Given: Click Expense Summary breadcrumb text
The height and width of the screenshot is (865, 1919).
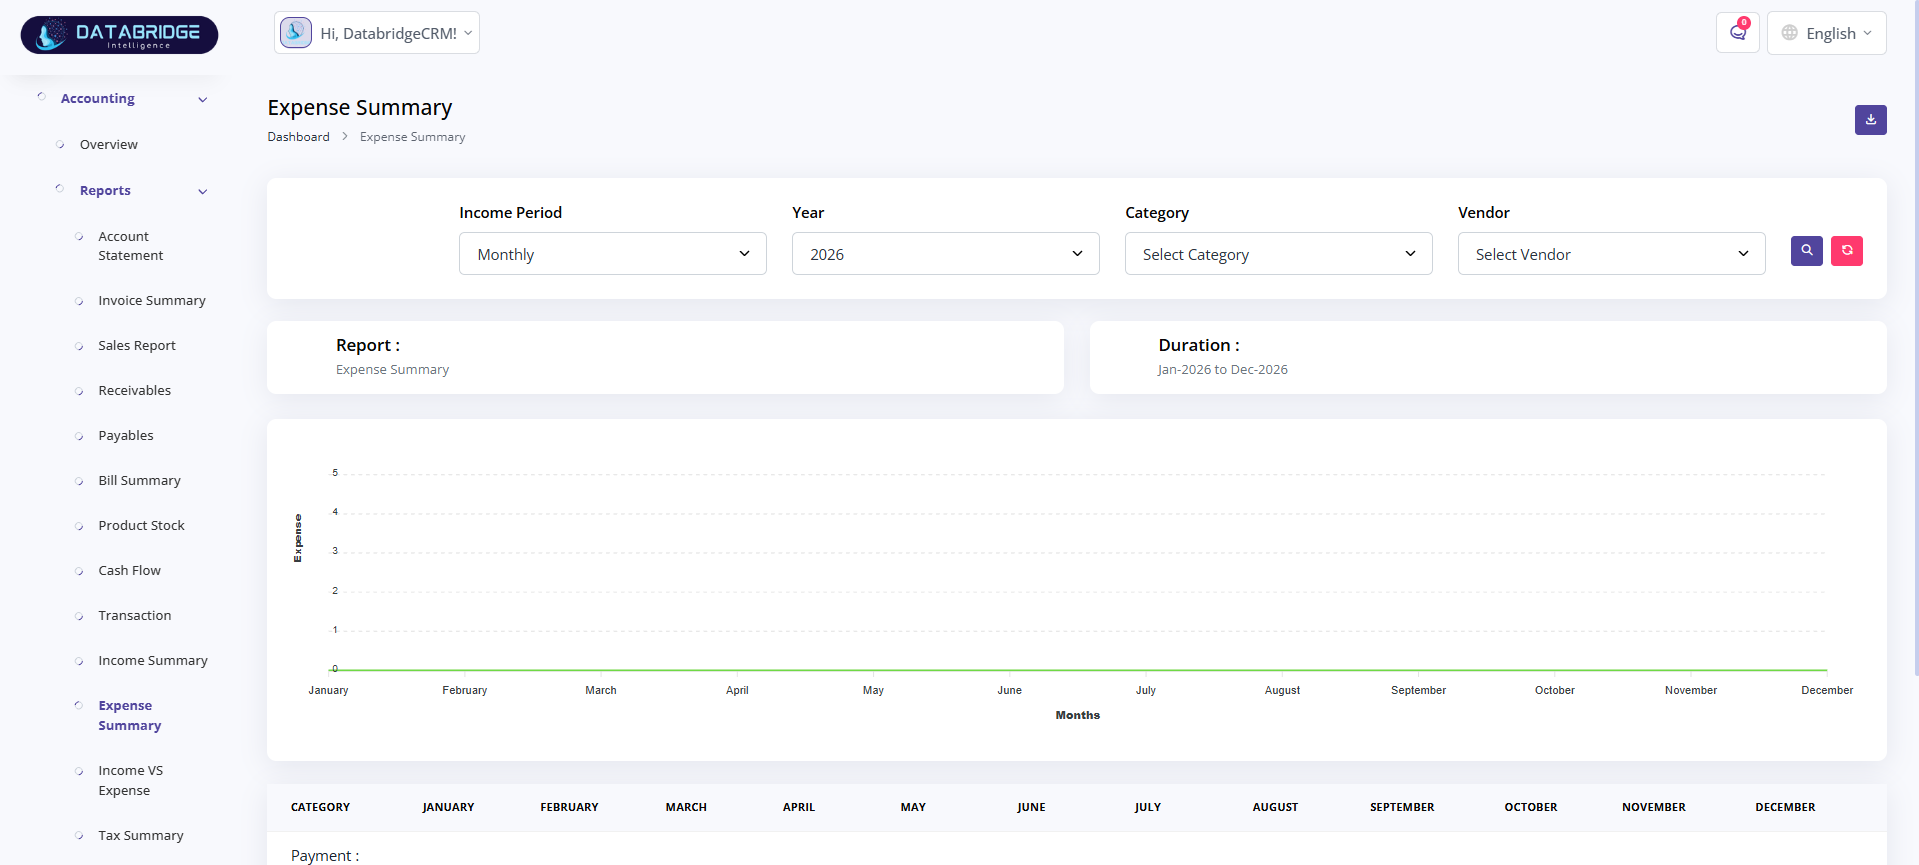Looking at the screenshot, I should pos(412,137).
